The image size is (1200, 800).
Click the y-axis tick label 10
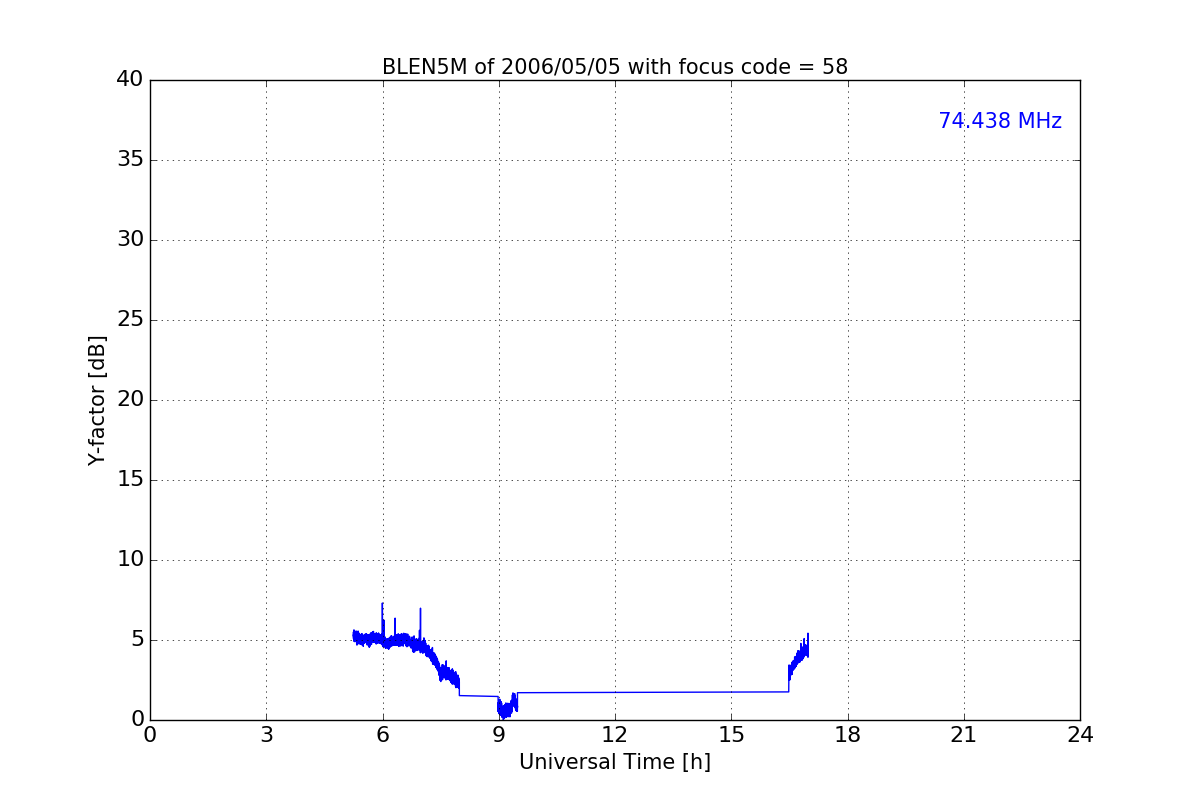pyautogui.click(x=130, y=560)
